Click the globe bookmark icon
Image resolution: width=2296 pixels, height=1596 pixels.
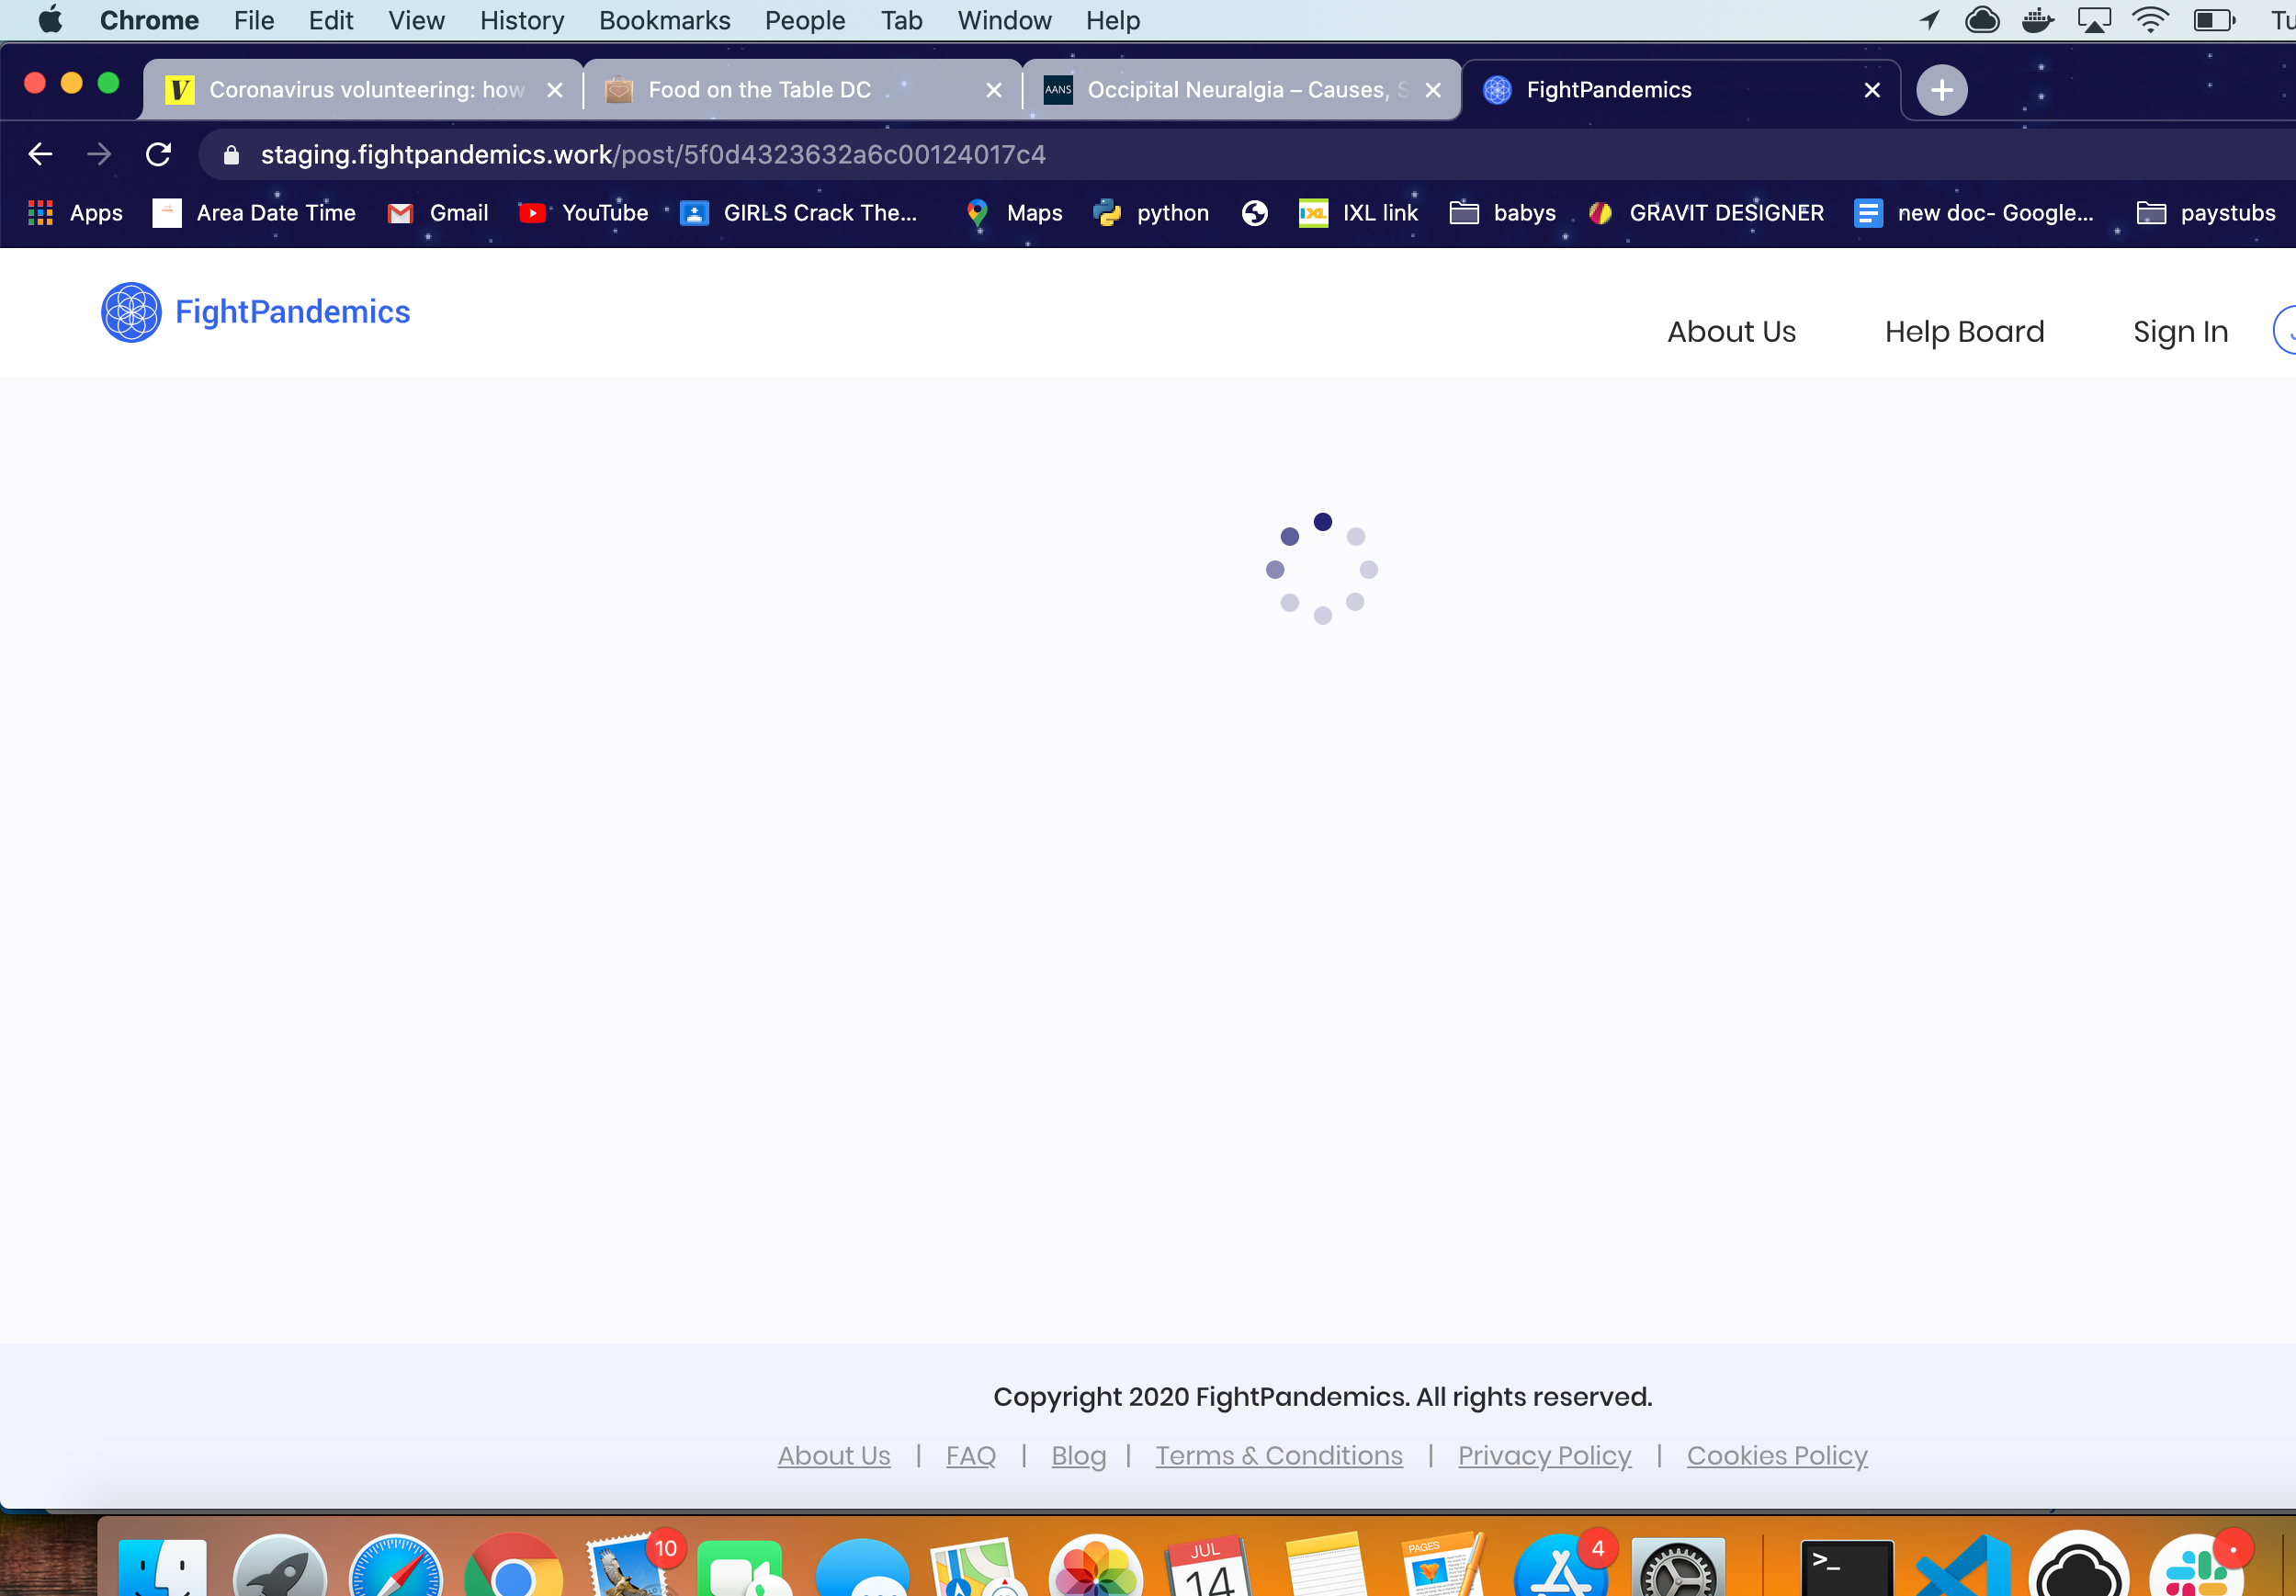[1254, 213]
